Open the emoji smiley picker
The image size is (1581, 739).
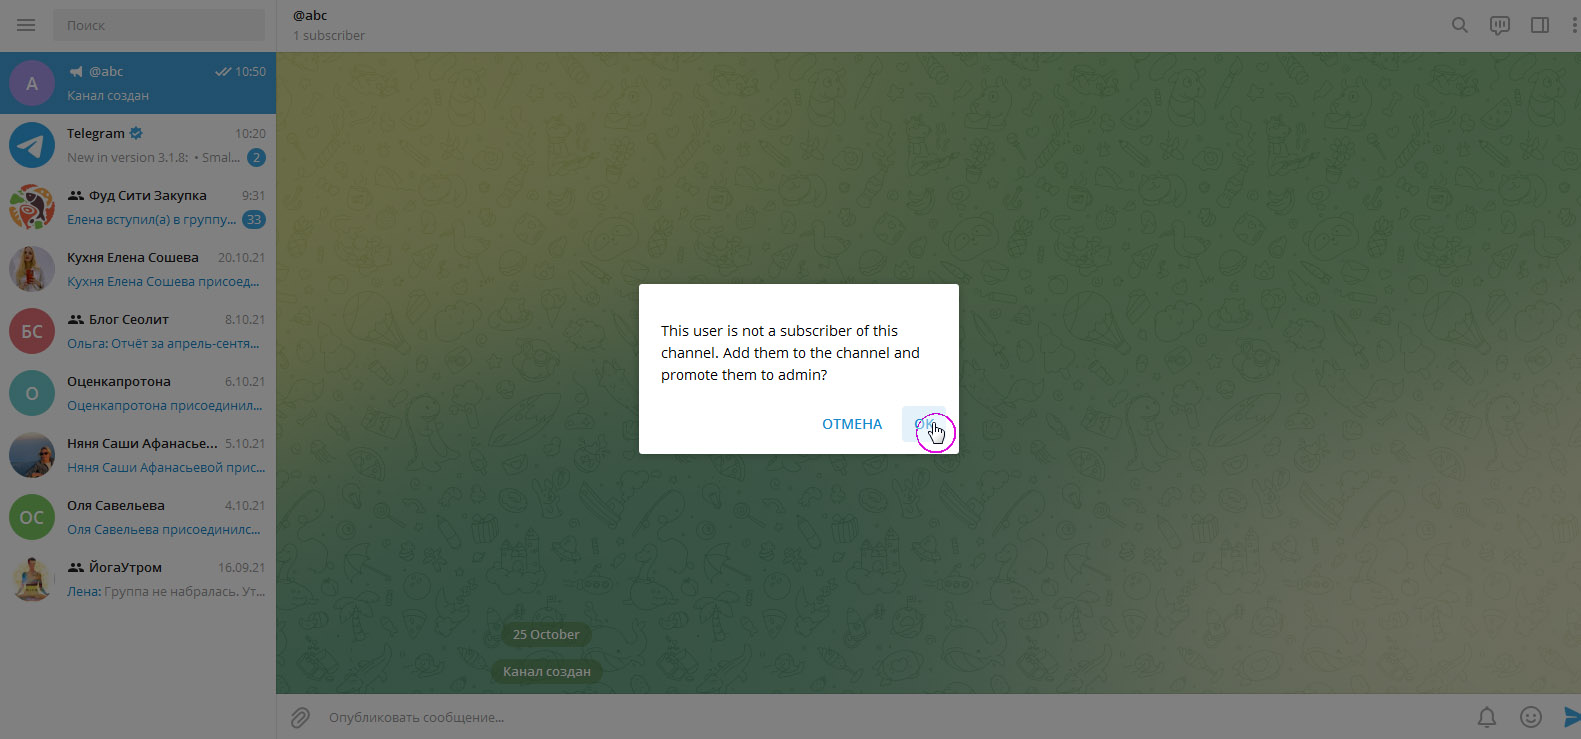[x=1530, y=717]
